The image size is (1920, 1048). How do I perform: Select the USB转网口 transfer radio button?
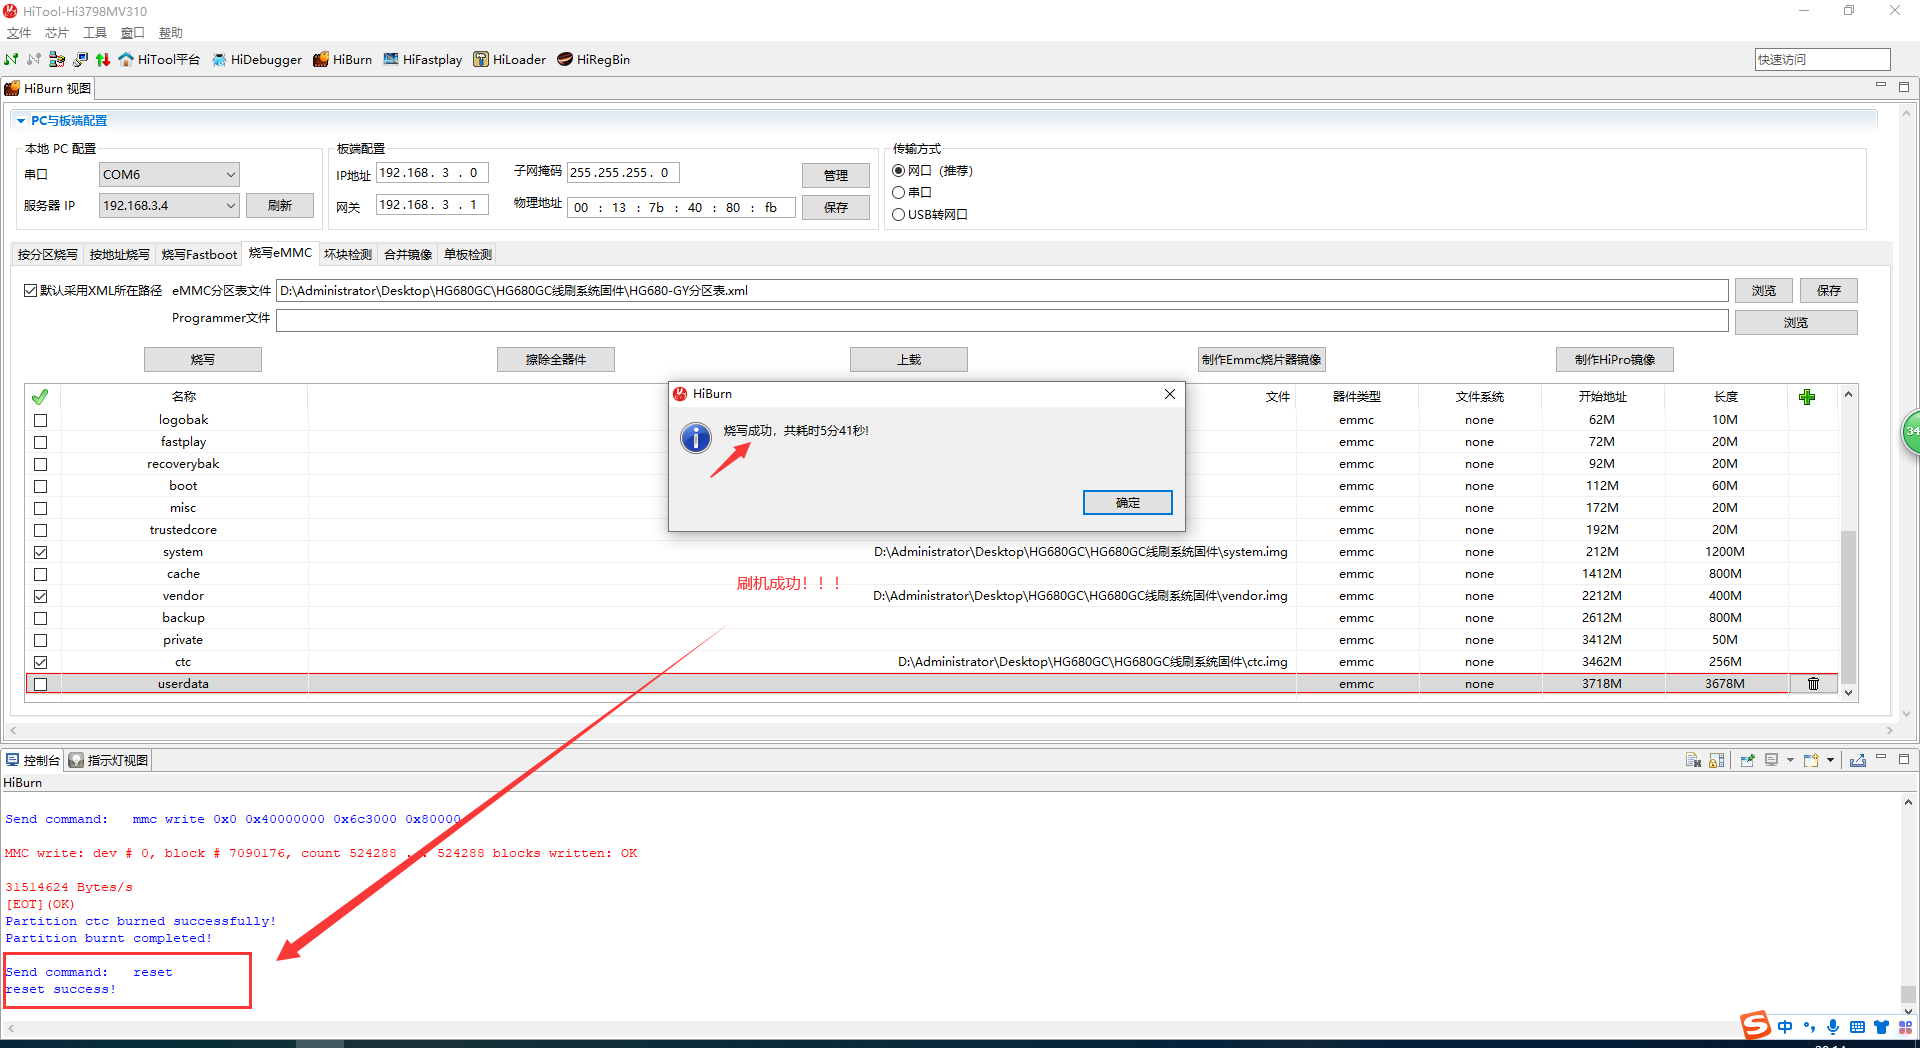[x=899, y=215]
